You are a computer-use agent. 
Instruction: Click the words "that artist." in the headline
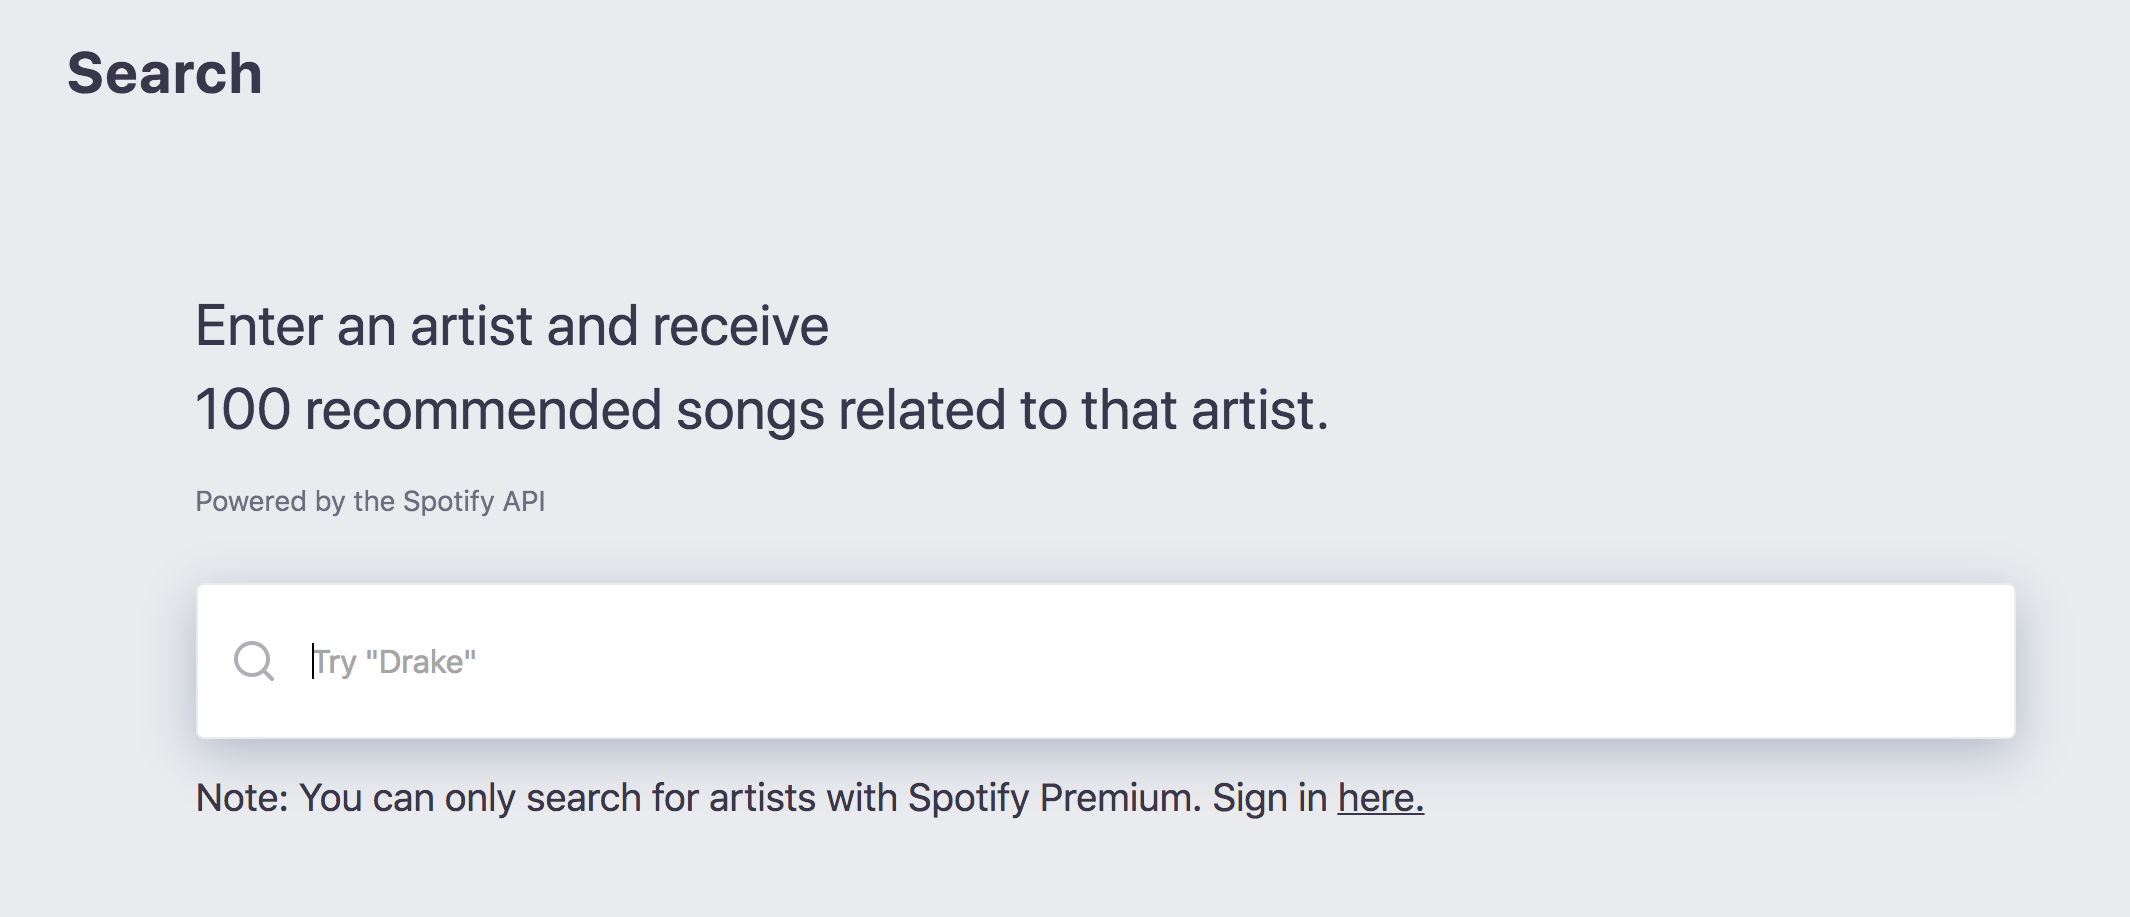coord(1205,410)
